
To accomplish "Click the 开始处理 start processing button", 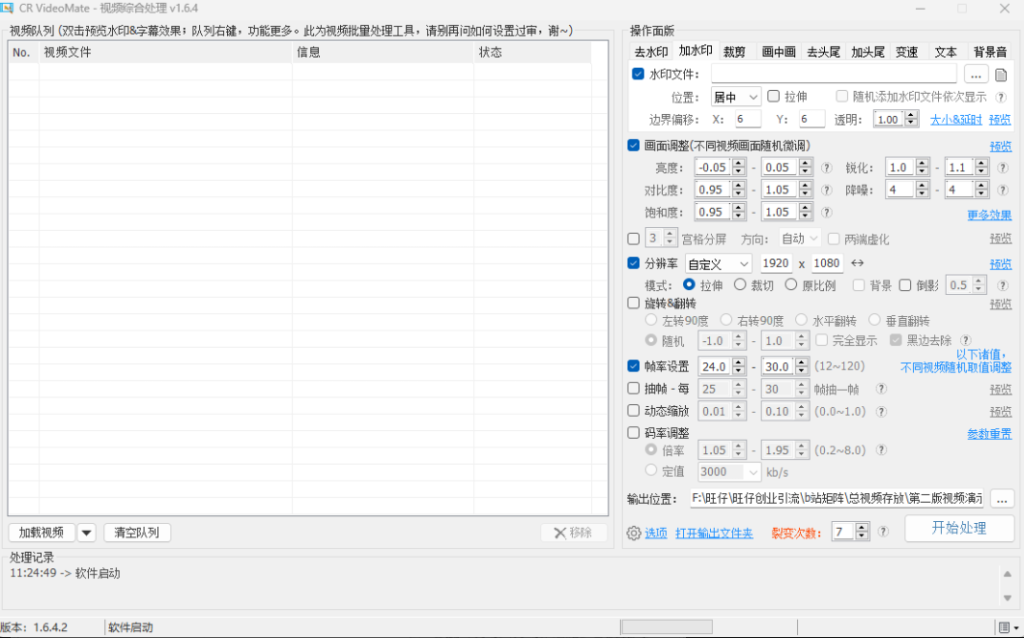I will click(x=958, y=528).
